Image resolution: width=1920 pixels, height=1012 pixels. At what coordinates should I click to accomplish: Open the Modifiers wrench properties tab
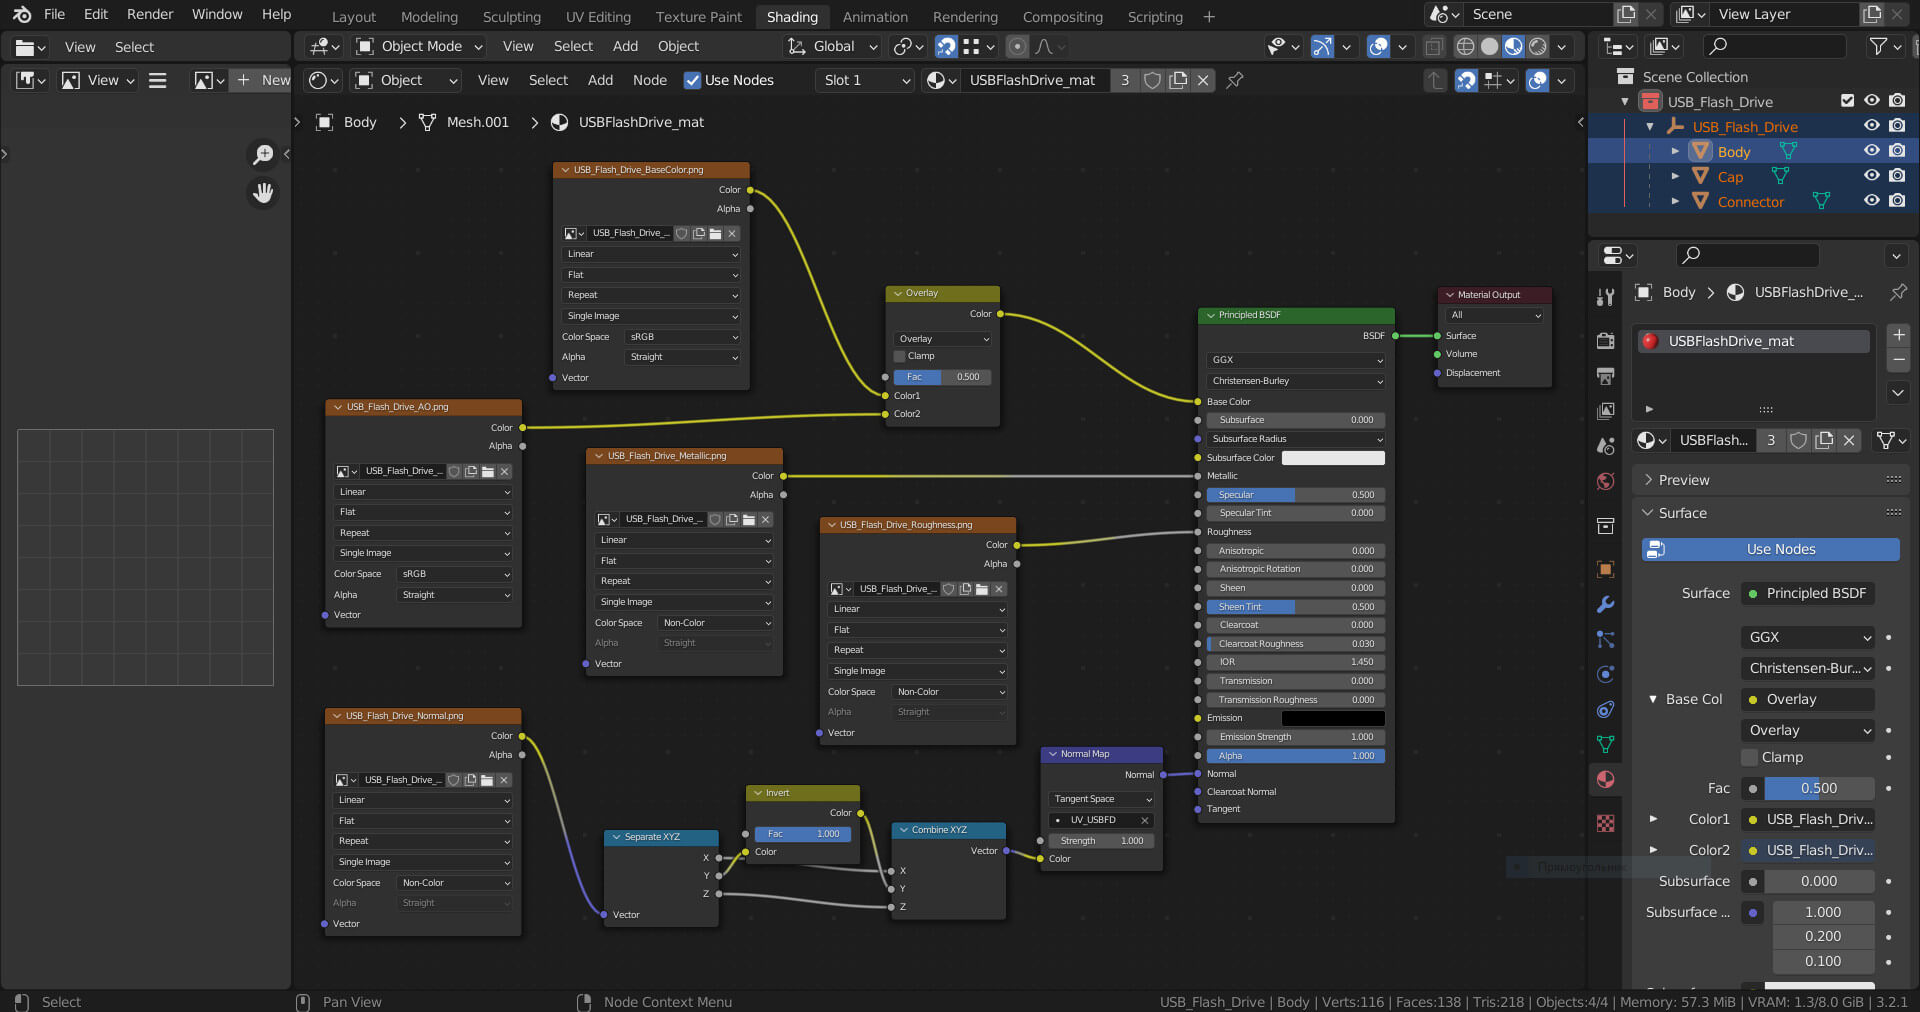(x=1606, y=605)
